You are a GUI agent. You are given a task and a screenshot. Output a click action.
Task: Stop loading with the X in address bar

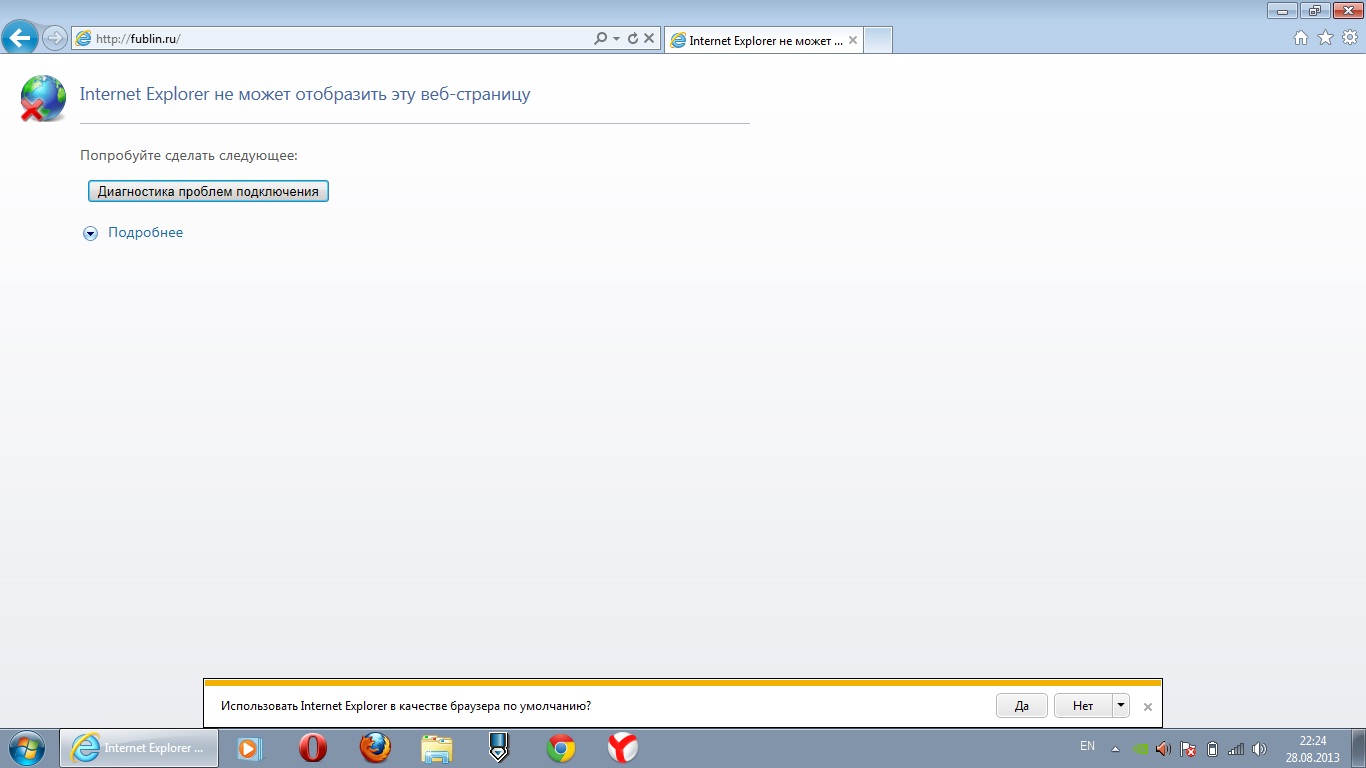648,39
